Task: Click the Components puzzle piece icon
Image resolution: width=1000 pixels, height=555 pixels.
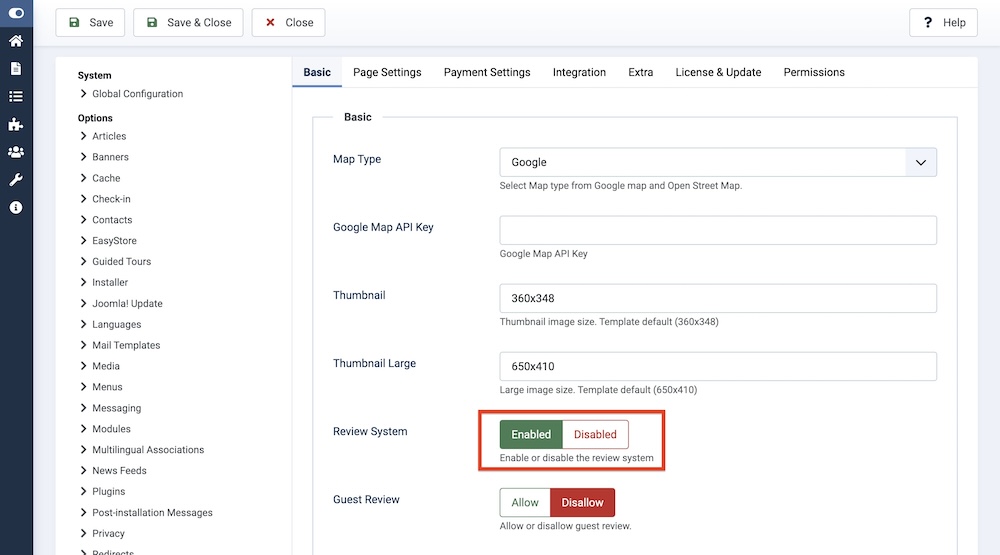Action: point(16,125)
